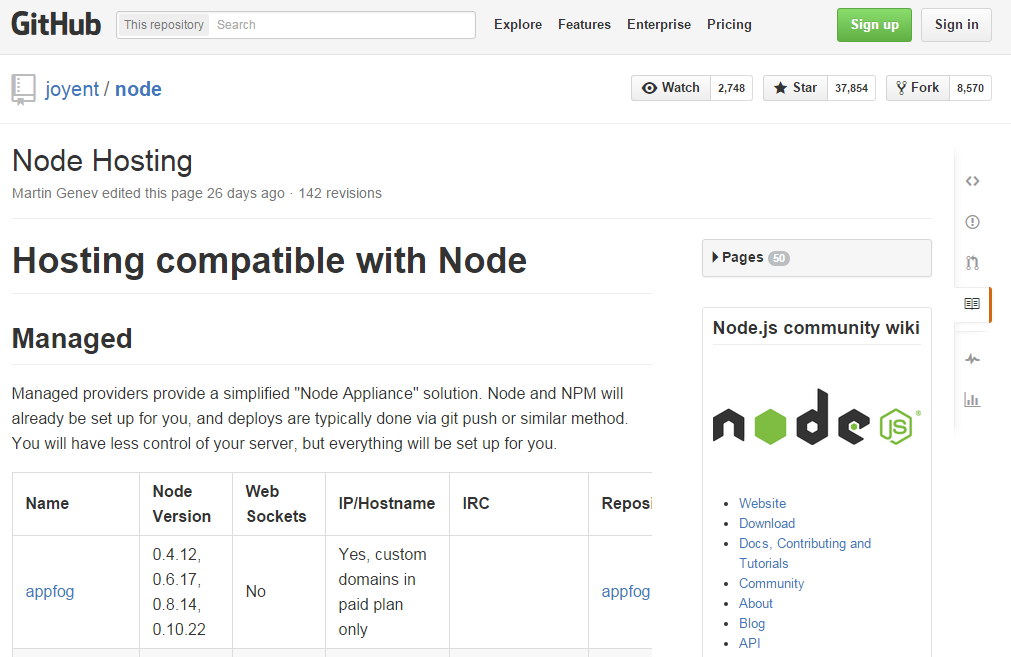Open the Wiki book icon in sidebar
Image resolution: width=1011 pixels, height=657 pixels.
972,303
